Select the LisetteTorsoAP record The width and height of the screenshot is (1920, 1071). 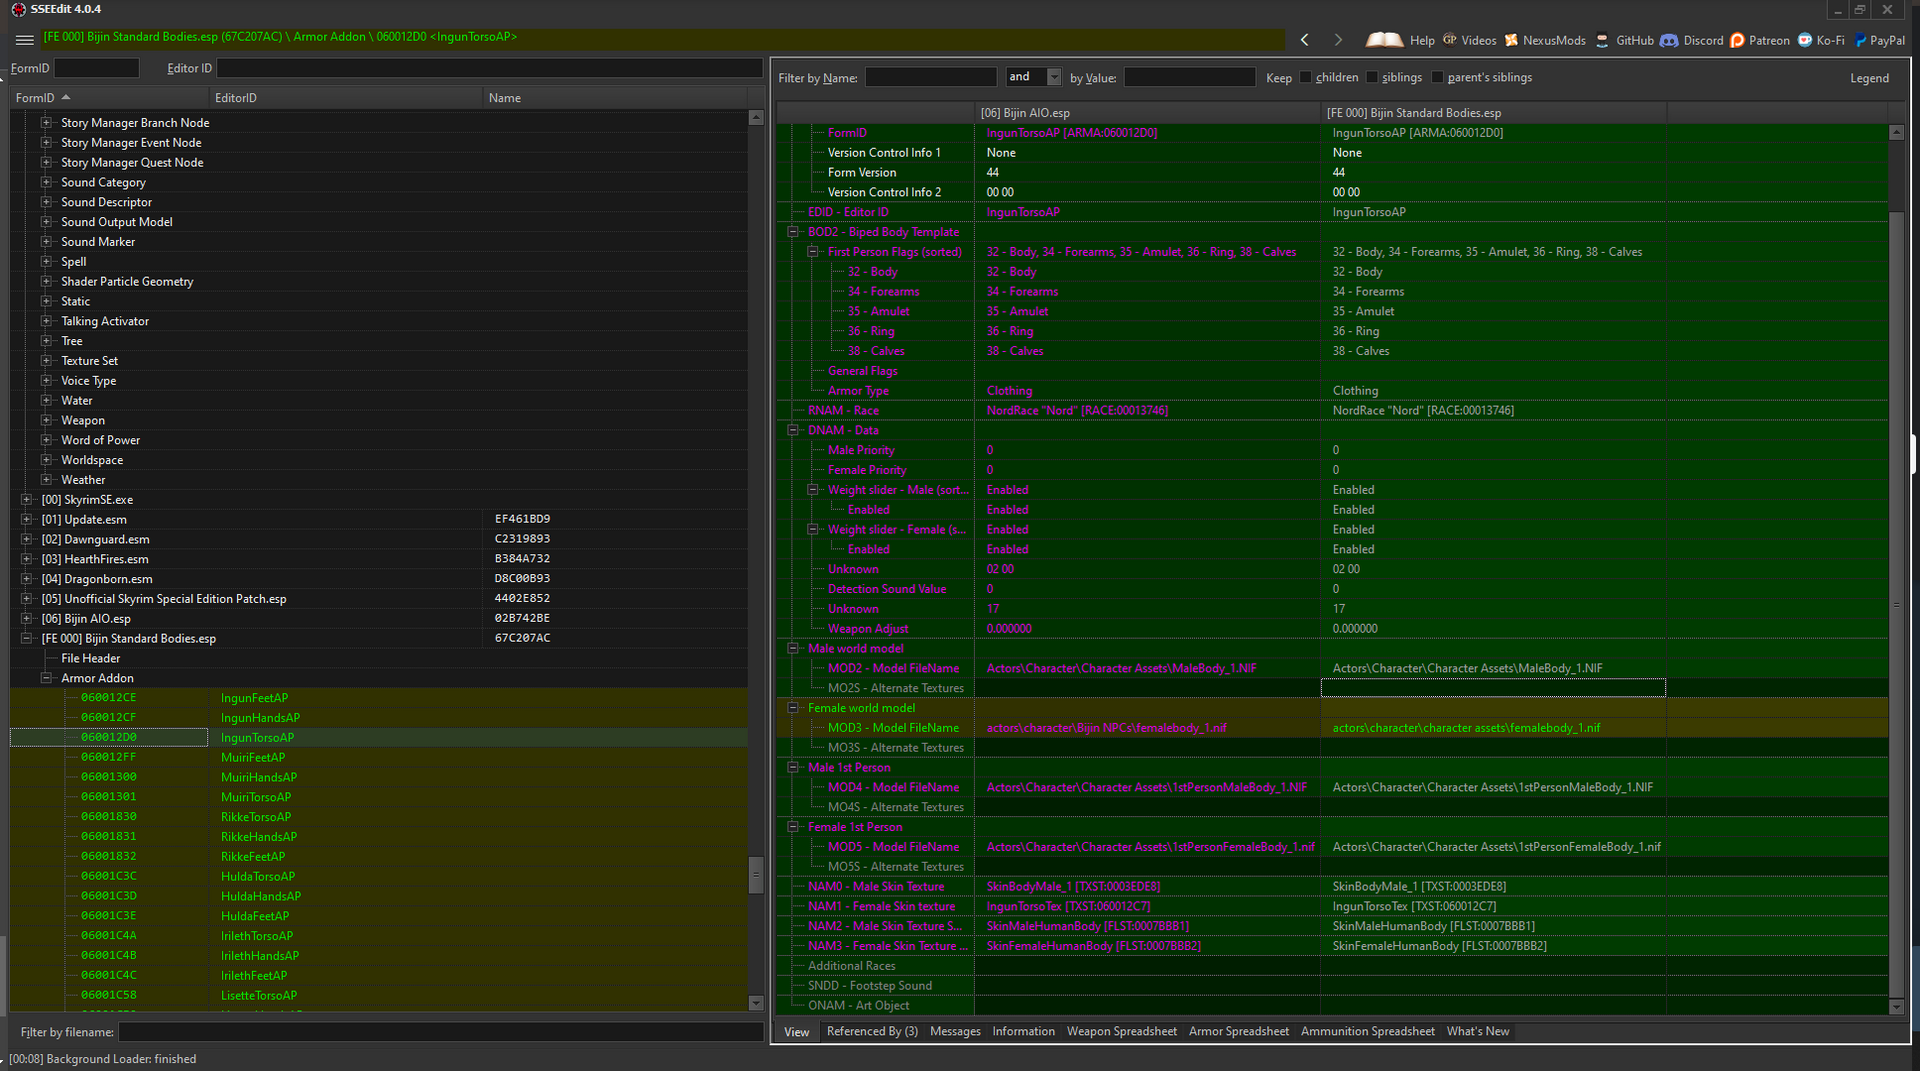pos(259,996)
